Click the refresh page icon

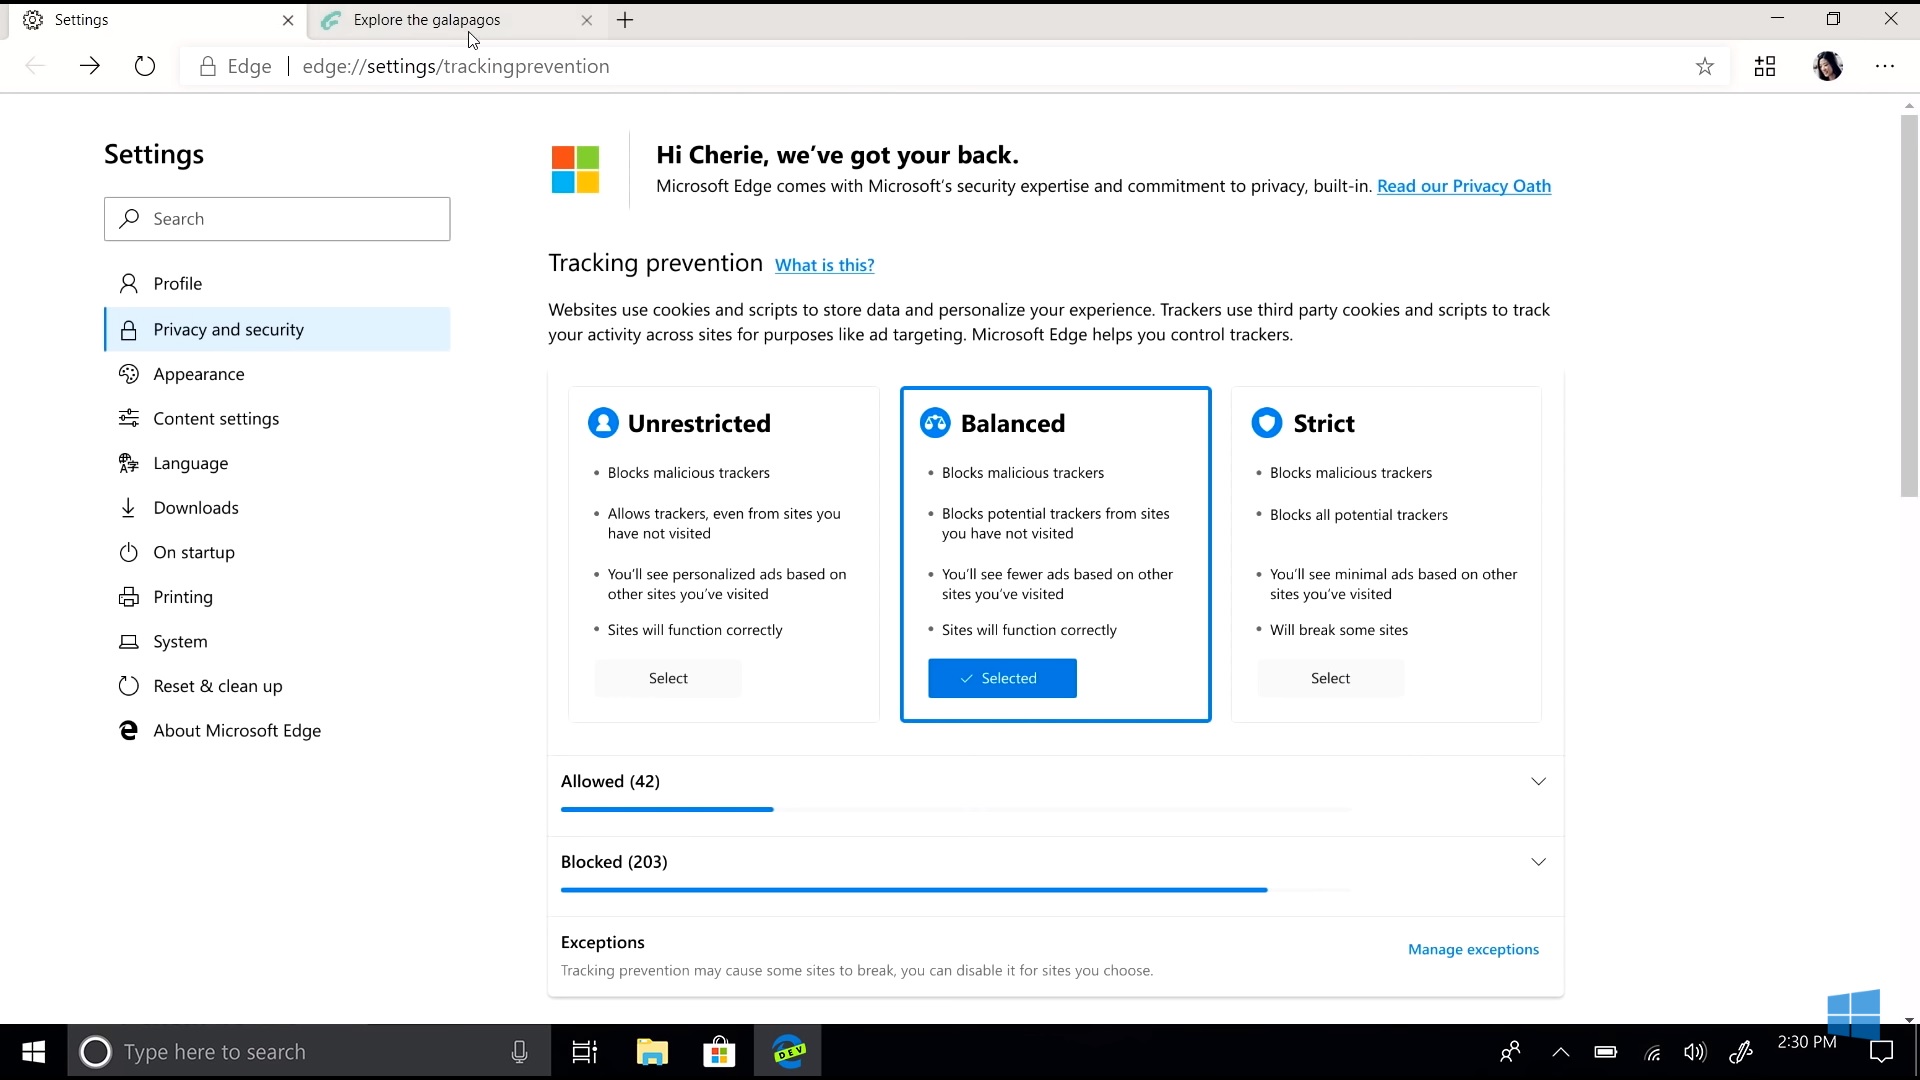145,66
